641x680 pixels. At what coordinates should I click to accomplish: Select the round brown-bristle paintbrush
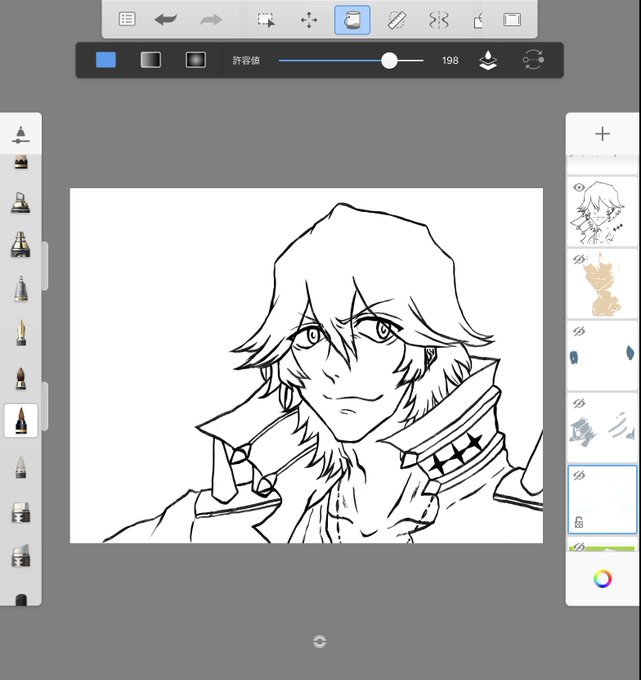(21, 378)
